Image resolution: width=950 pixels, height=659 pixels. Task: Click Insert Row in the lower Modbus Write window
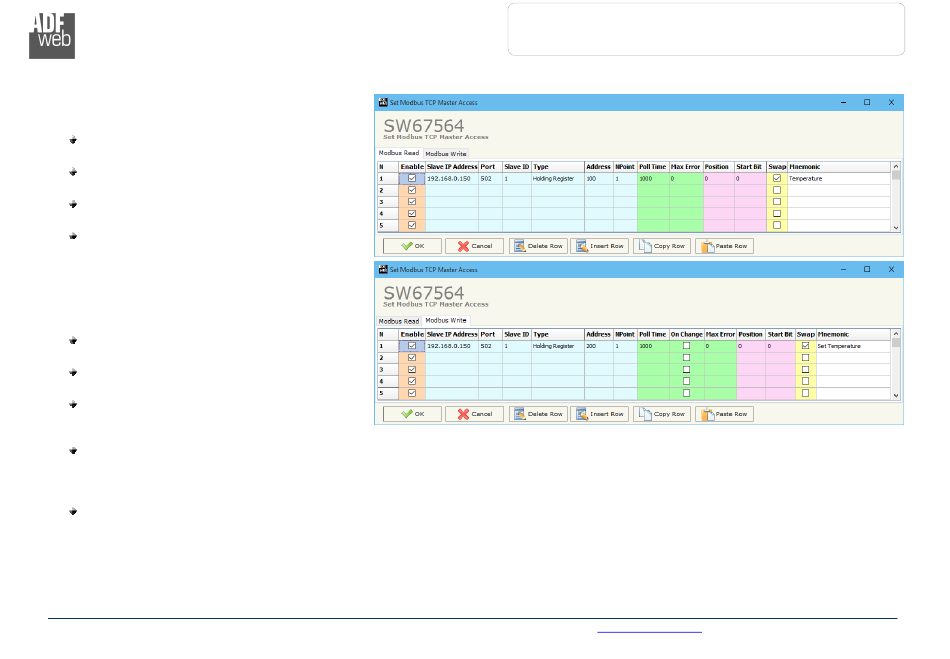coord(599,414)
